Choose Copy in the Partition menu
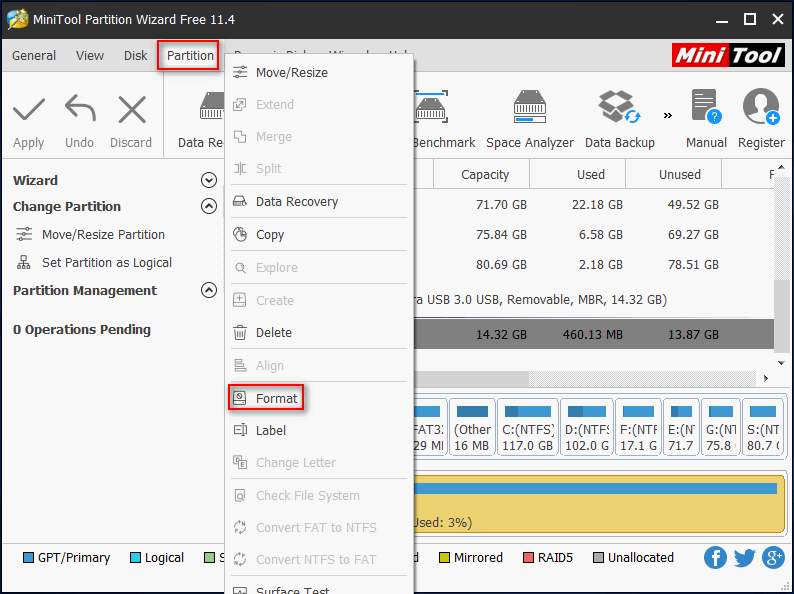Viewport: 794px width, 594px height. pos(319,234)
